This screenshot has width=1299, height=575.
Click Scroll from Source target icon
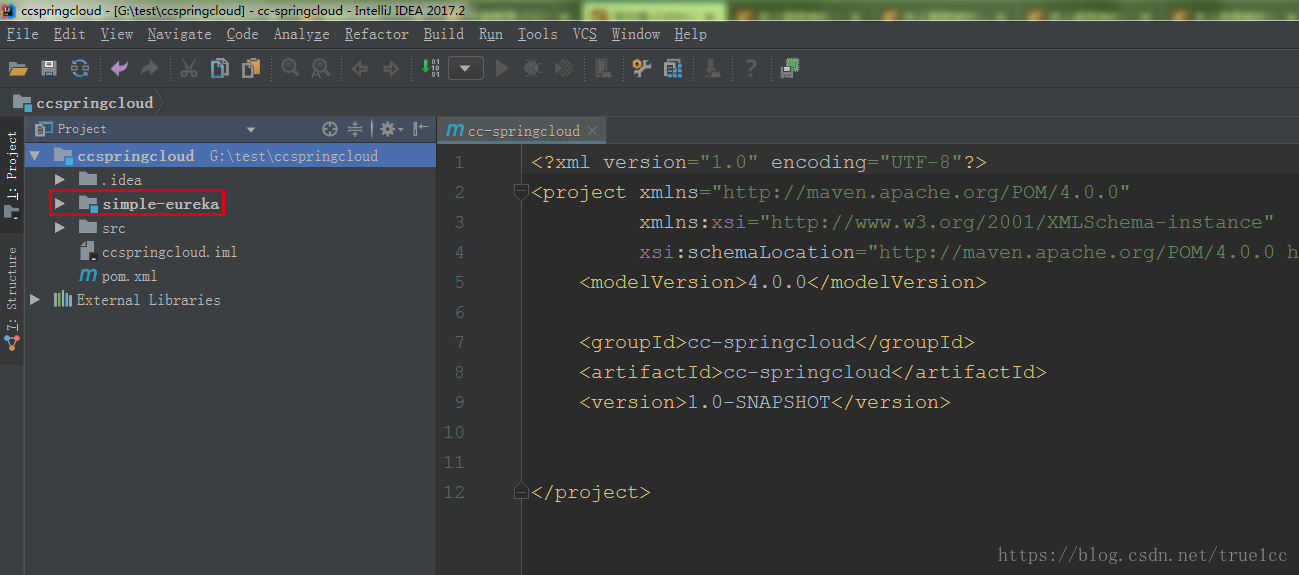tap(330, 129)
